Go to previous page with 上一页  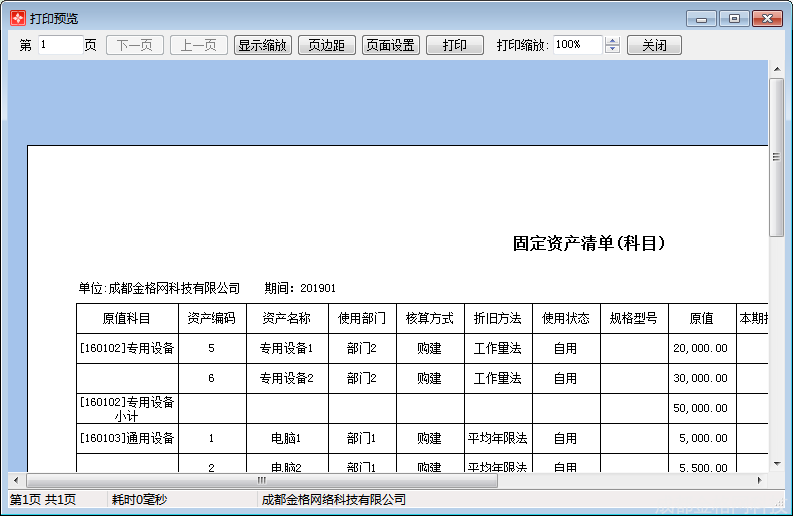coord(199,45)
